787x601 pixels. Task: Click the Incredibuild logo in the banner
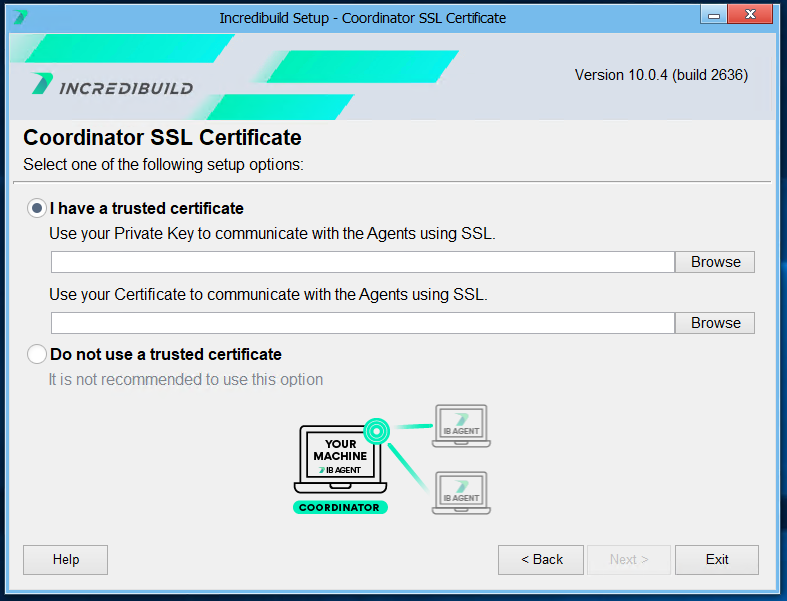click(x=111, y=85)
